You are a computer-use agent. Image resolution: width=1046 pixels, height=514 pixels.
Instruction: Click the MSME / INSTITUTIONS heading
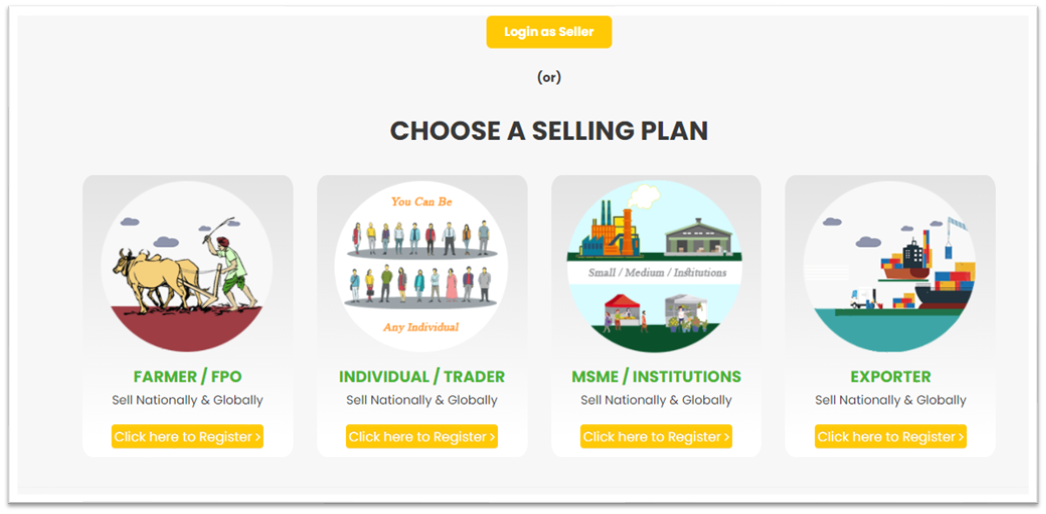click(656, 377)
